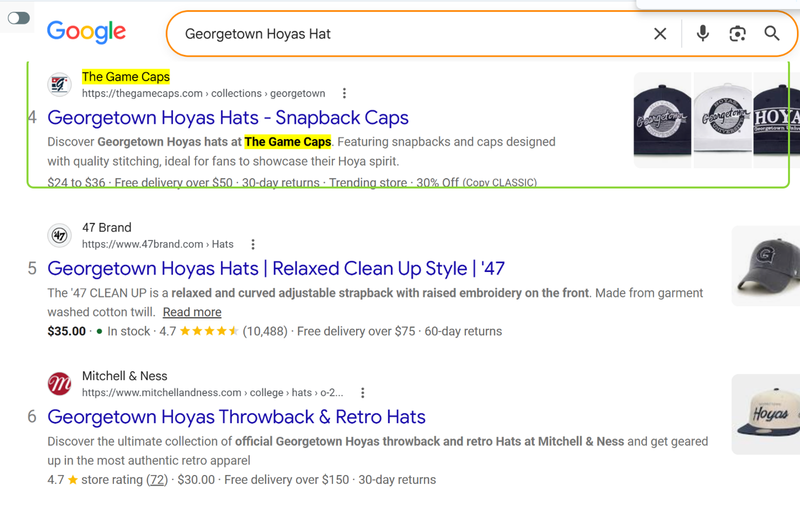Click The Game Caps site favicon

pos(60,84)
